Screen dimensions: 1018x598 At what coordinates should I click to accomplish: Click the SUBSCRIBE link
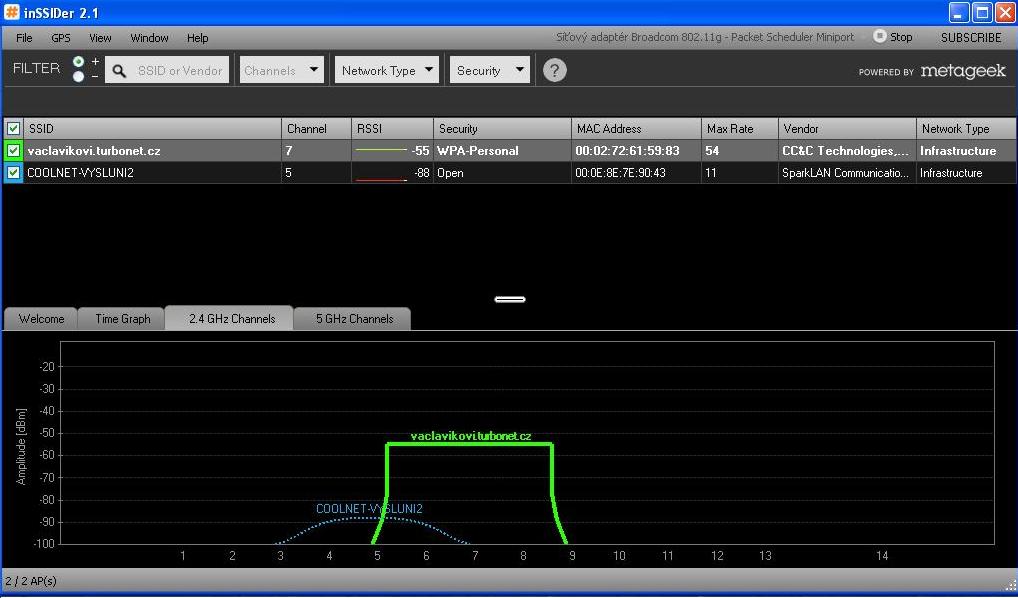pos(971,38)
